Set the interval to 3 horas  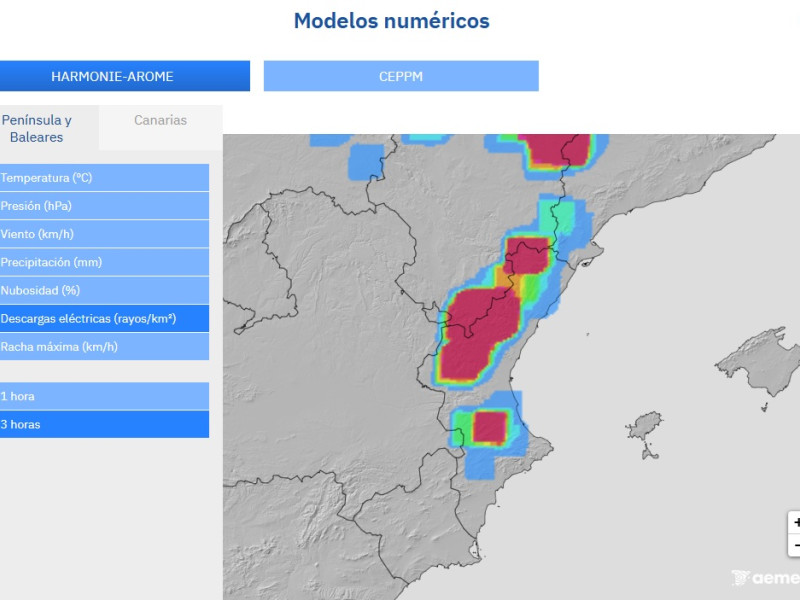coord(104,424)
